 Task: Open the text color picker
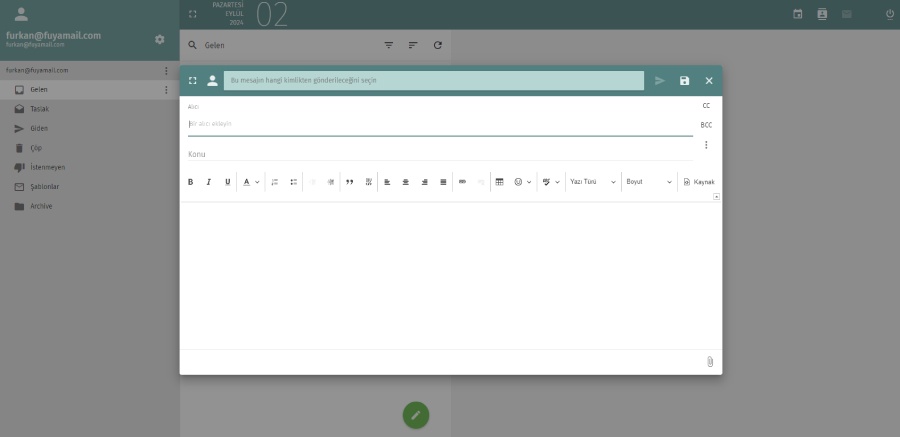251,182
